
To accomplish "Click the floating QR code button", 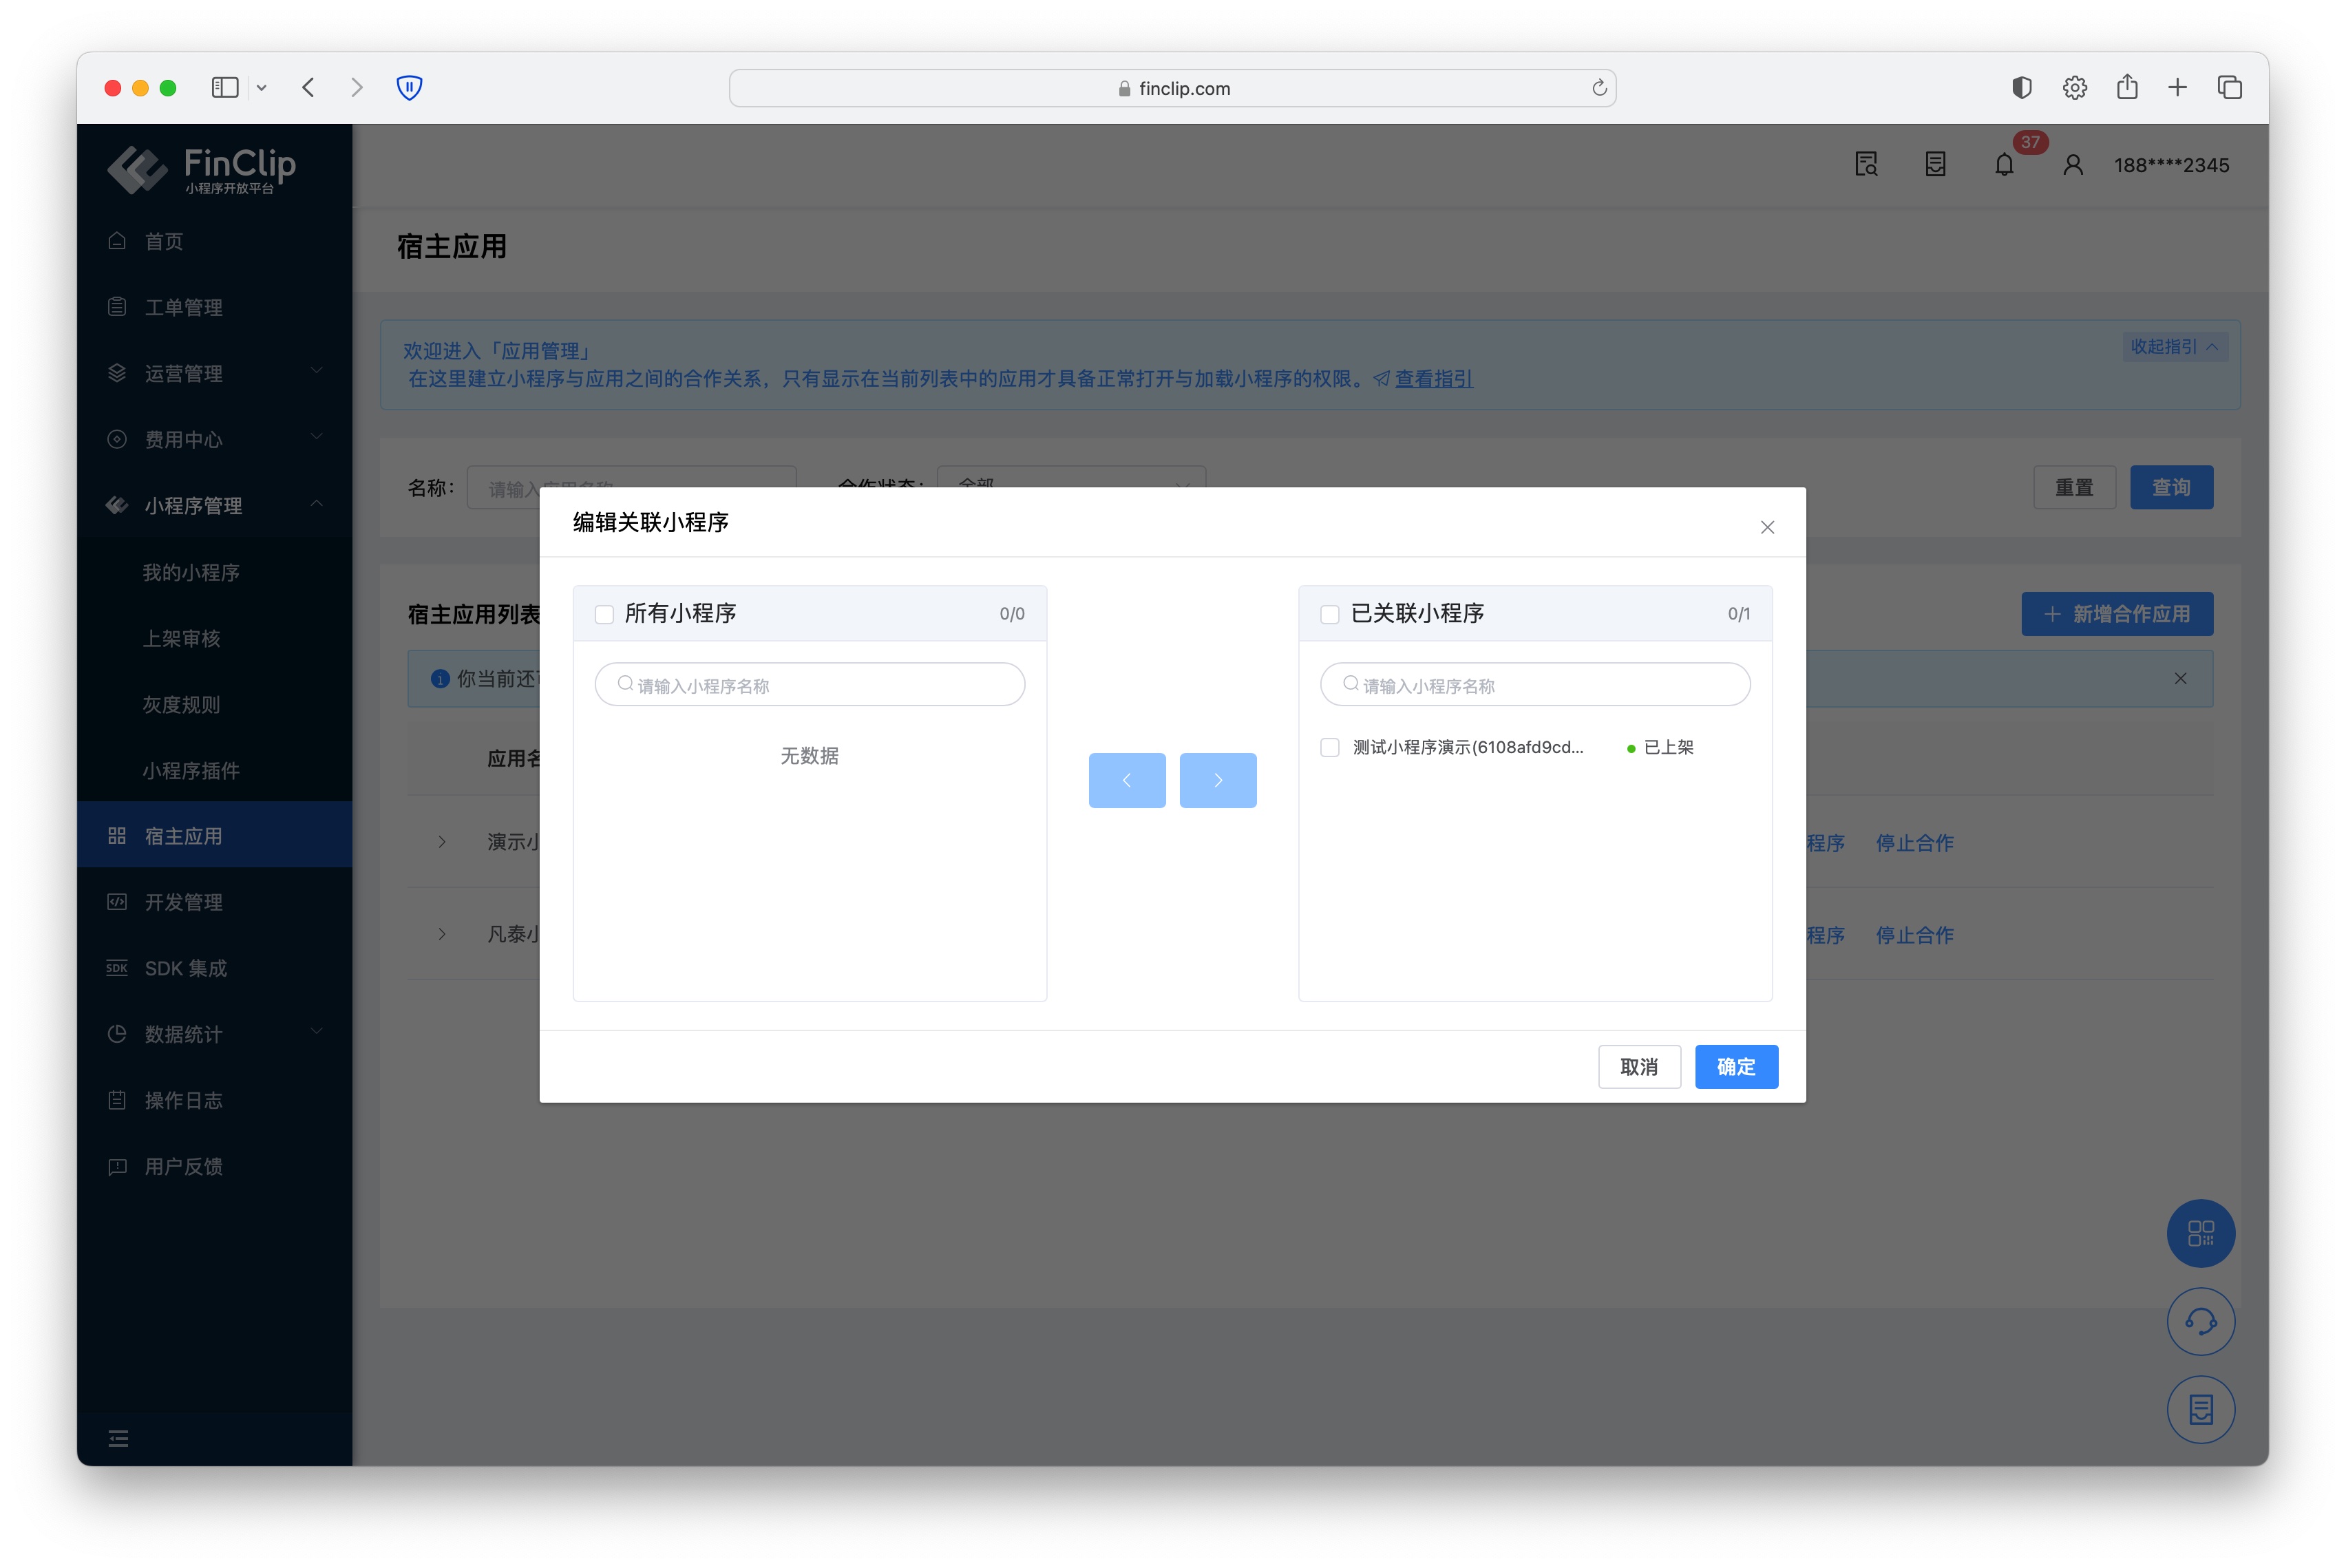I will coord(2200,1233).
